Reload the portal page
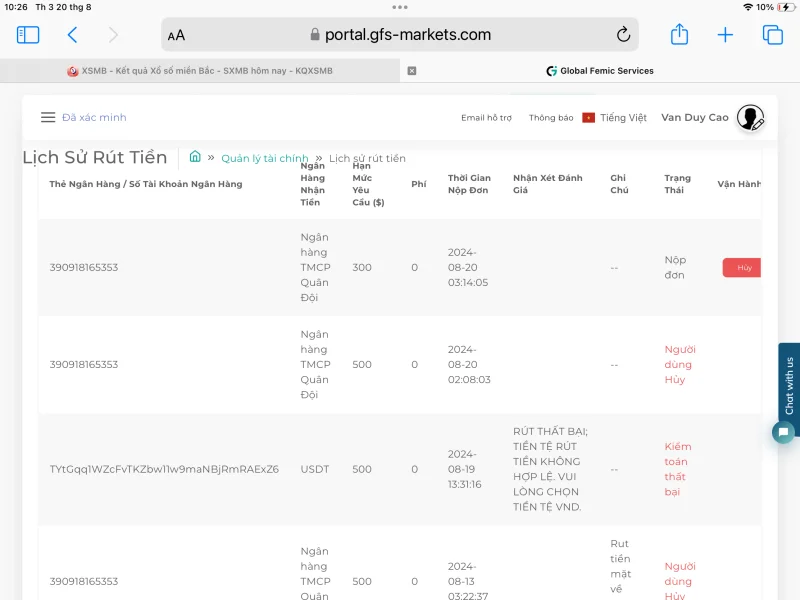 tap(624, 35)
